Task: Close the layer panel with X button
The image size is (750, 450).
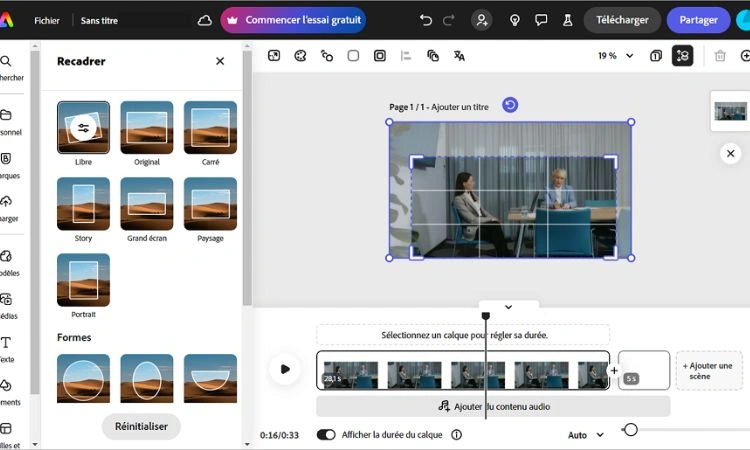Action: point(730,154)
